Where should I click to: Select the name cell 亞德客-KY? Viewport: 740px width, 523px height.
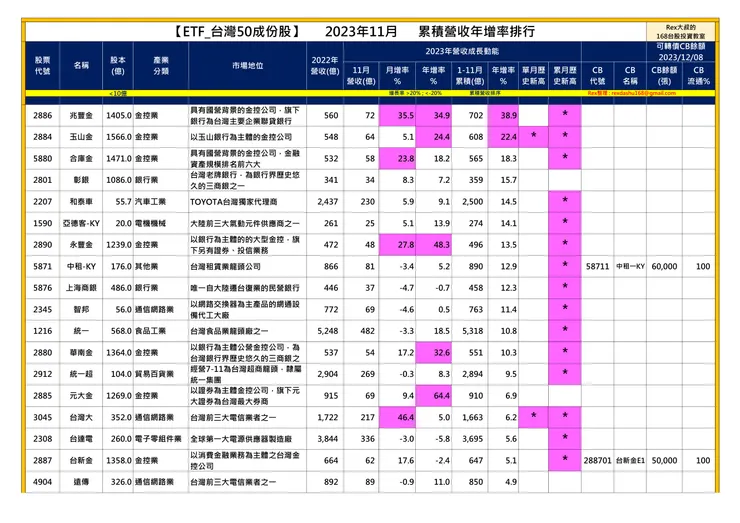coord(81,223)
